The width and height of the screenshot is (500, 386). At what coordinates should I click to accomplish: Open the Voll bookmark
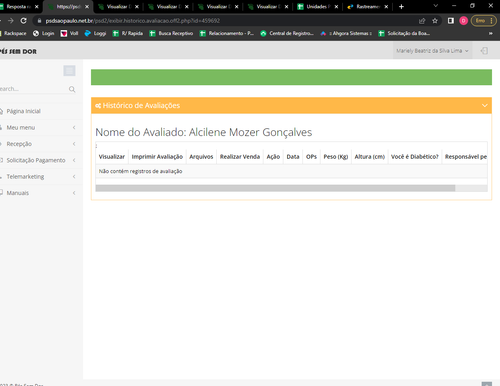69,33
